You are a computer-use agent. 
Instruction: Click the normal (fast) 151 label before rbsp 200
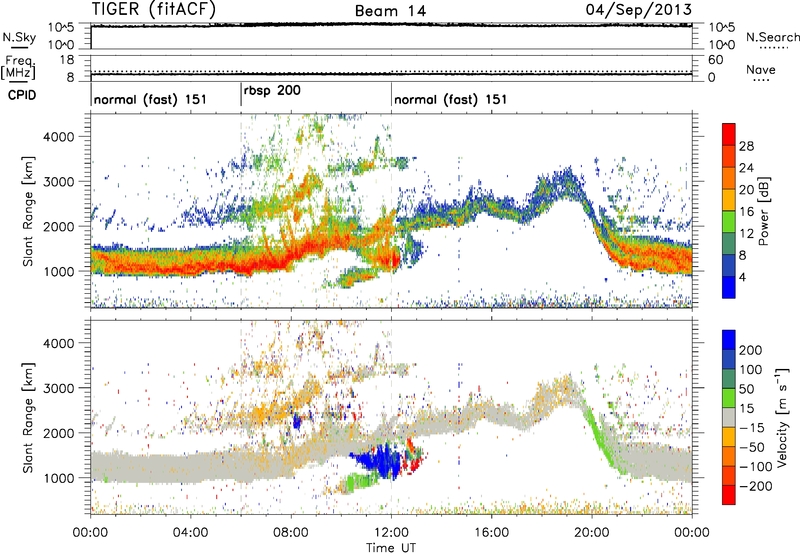tap(150, 99)
